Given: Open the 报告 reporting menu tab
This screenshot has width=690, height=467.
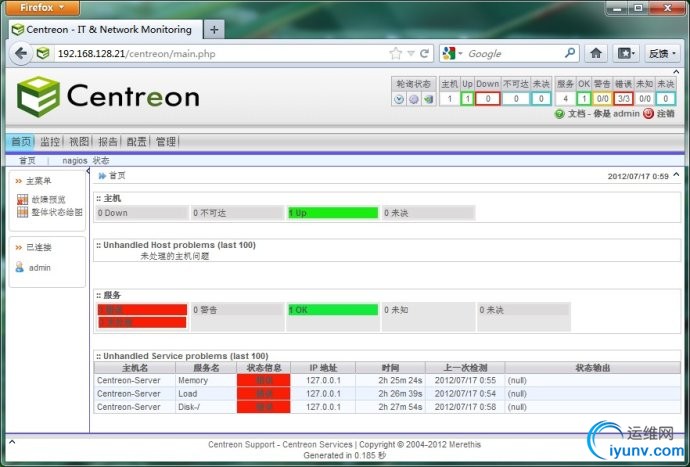Looking at the screenshot, I should 108,141.
